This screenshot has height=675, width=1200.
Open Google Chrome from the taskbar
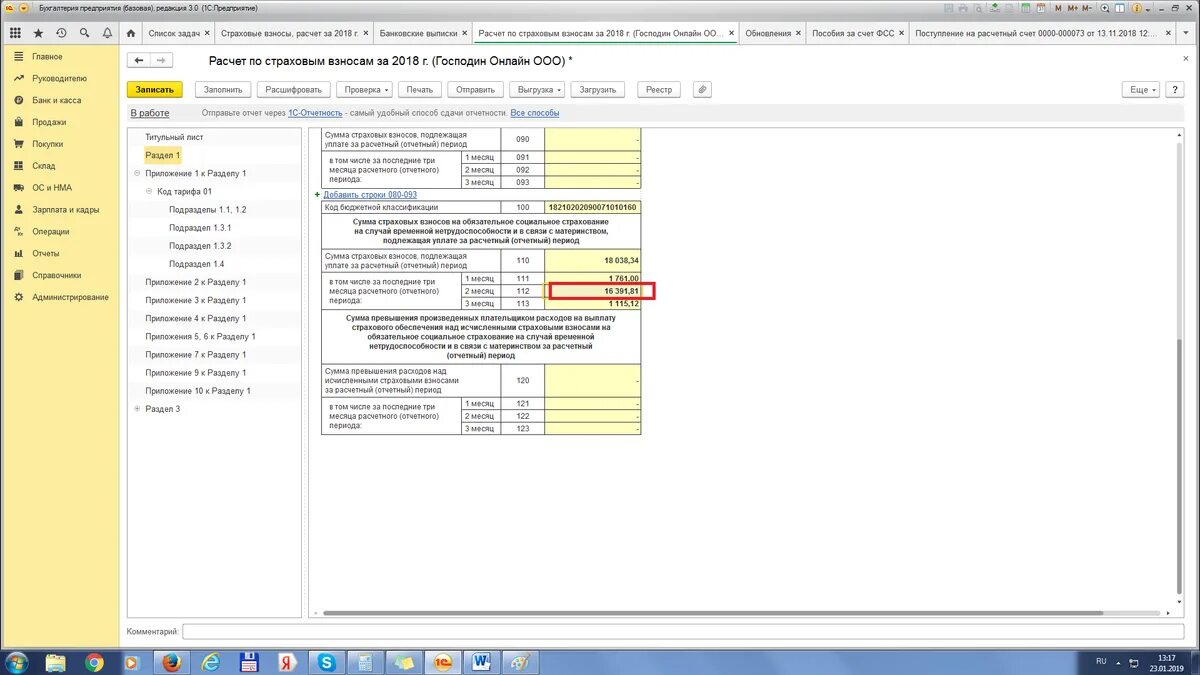coord(94,662)
